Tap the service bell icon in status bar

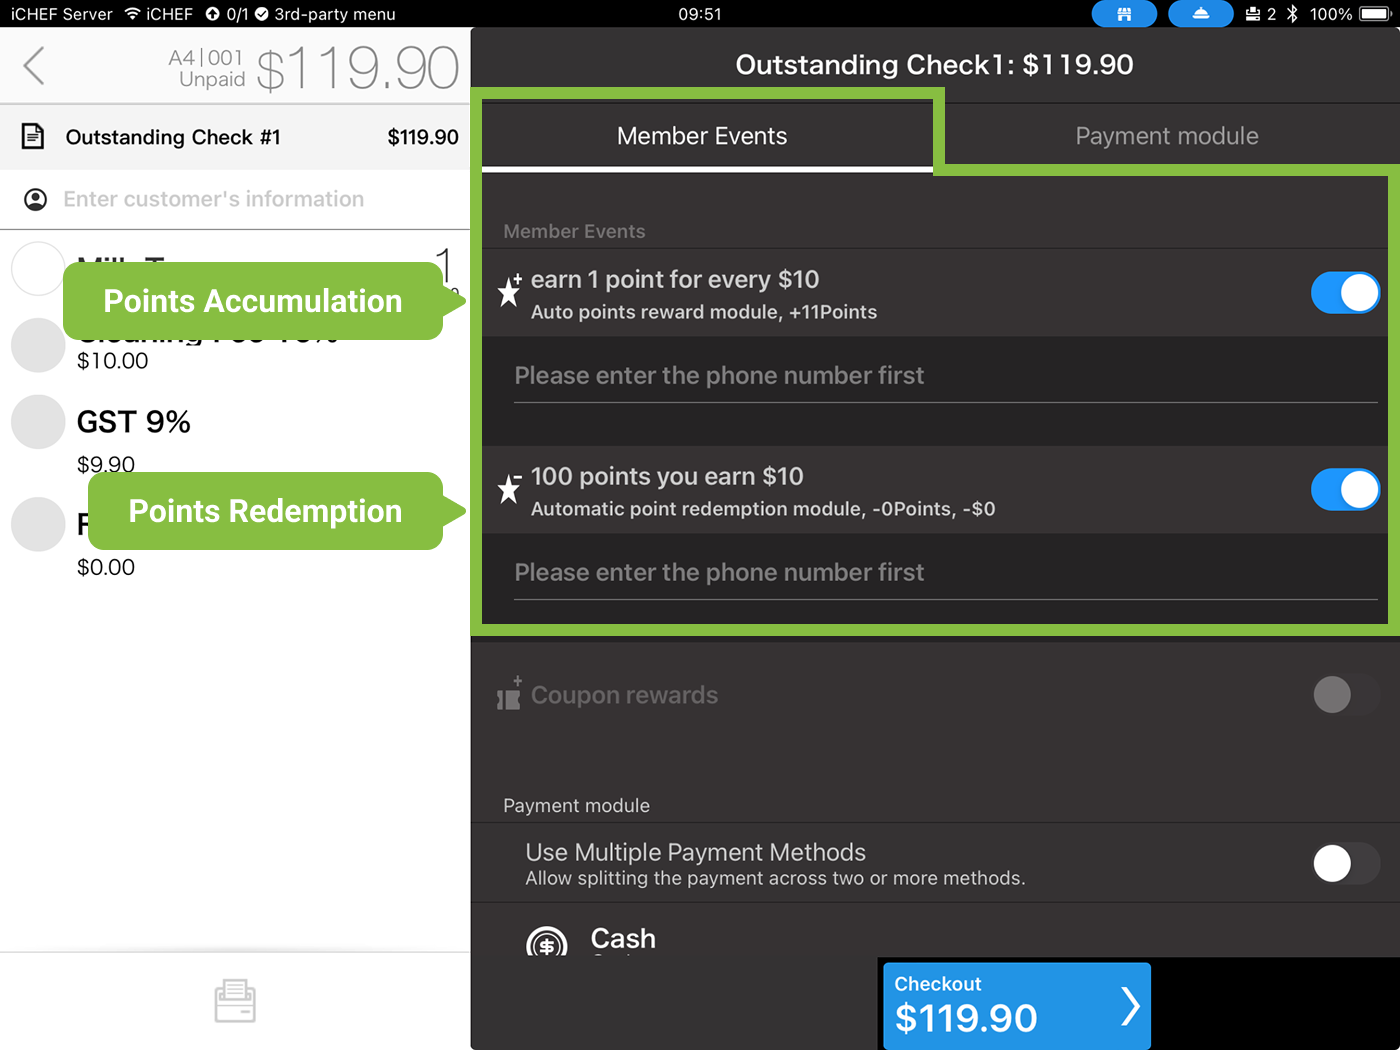1200,14
